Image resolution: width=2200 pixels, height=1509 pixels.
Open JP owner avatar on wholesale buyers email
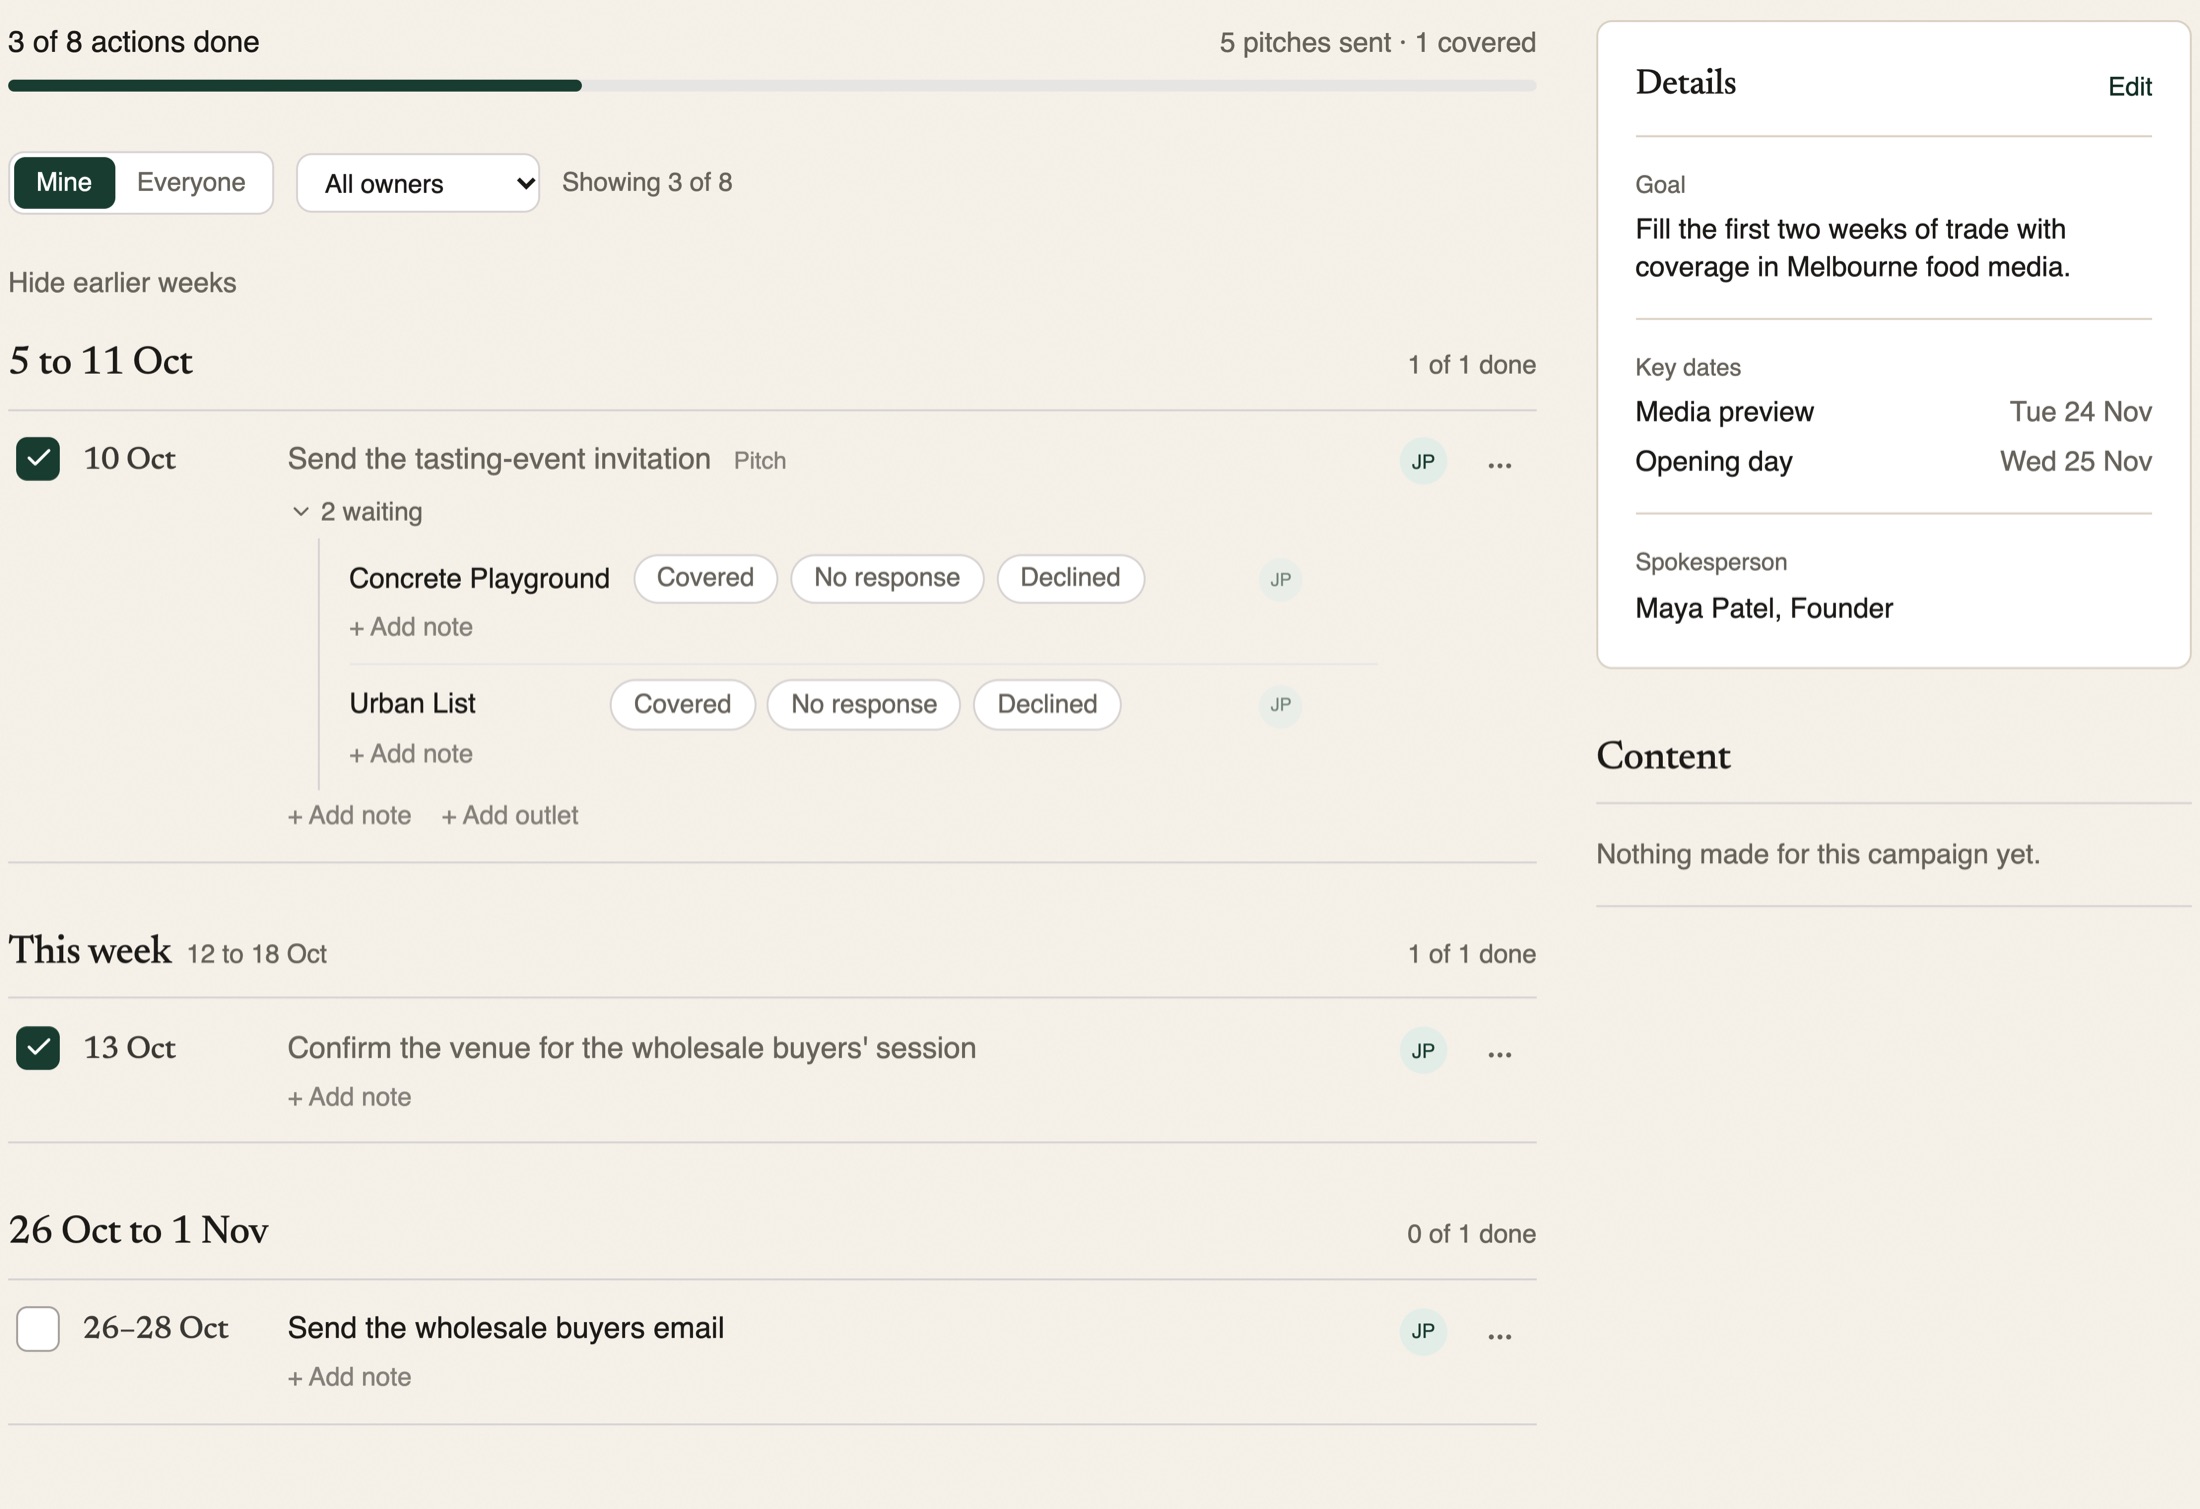click(x=1423, y=1331)
